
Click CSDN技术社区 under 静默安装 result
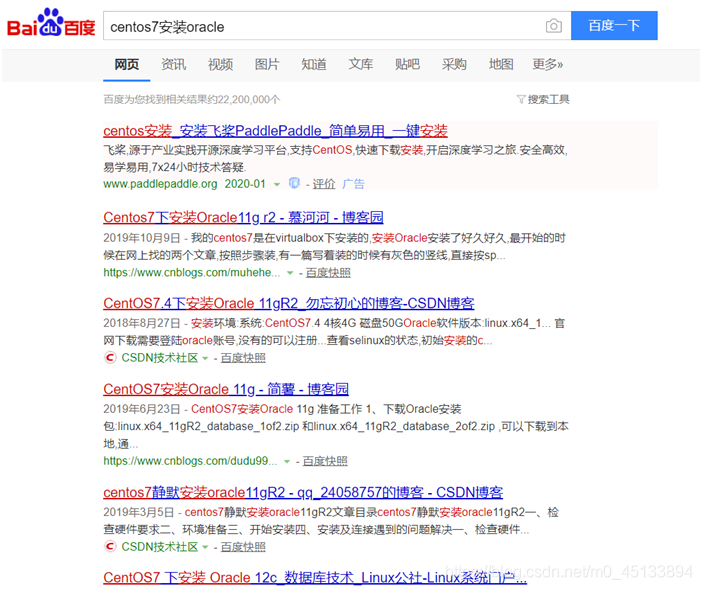(160, 547)
